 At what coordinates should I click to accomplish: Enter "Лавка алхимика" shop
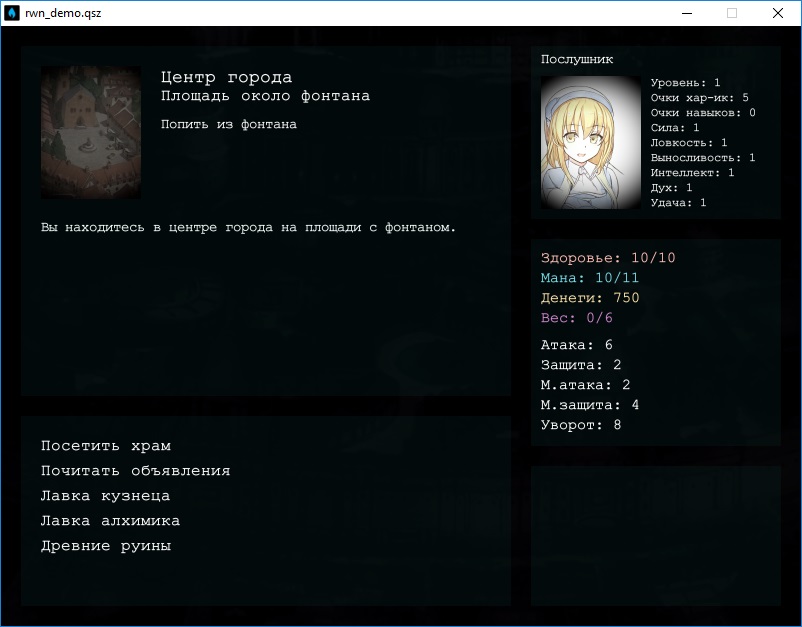click(x=110, y=521)
